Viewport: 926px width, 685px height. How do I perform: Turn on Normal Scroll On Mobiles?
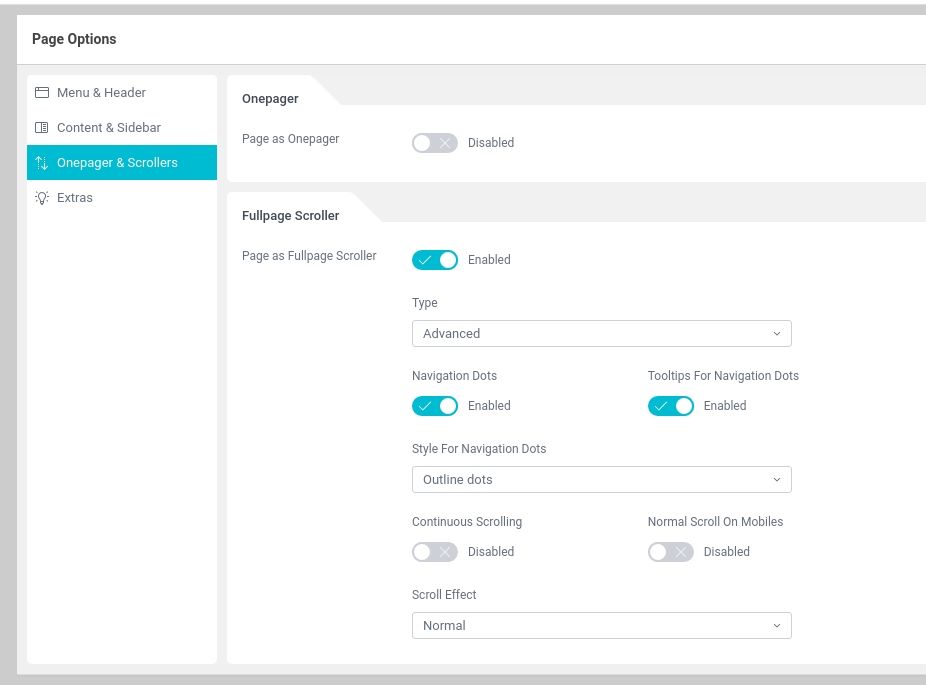[x=671, y=552]
